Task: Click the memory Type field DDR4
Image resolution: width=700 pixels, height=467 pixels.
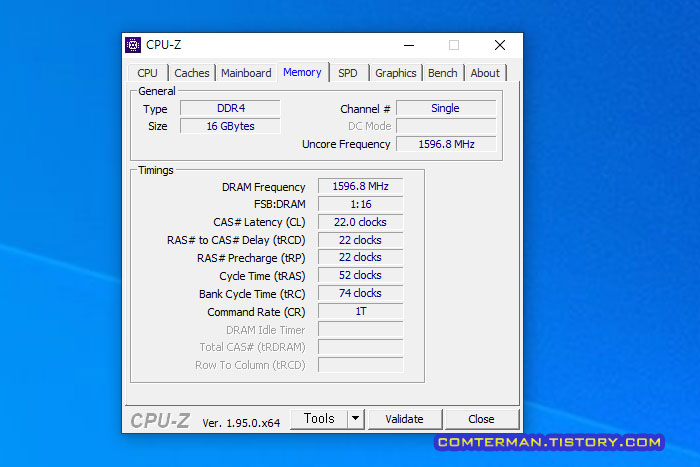Action: (x=230, y=108)
